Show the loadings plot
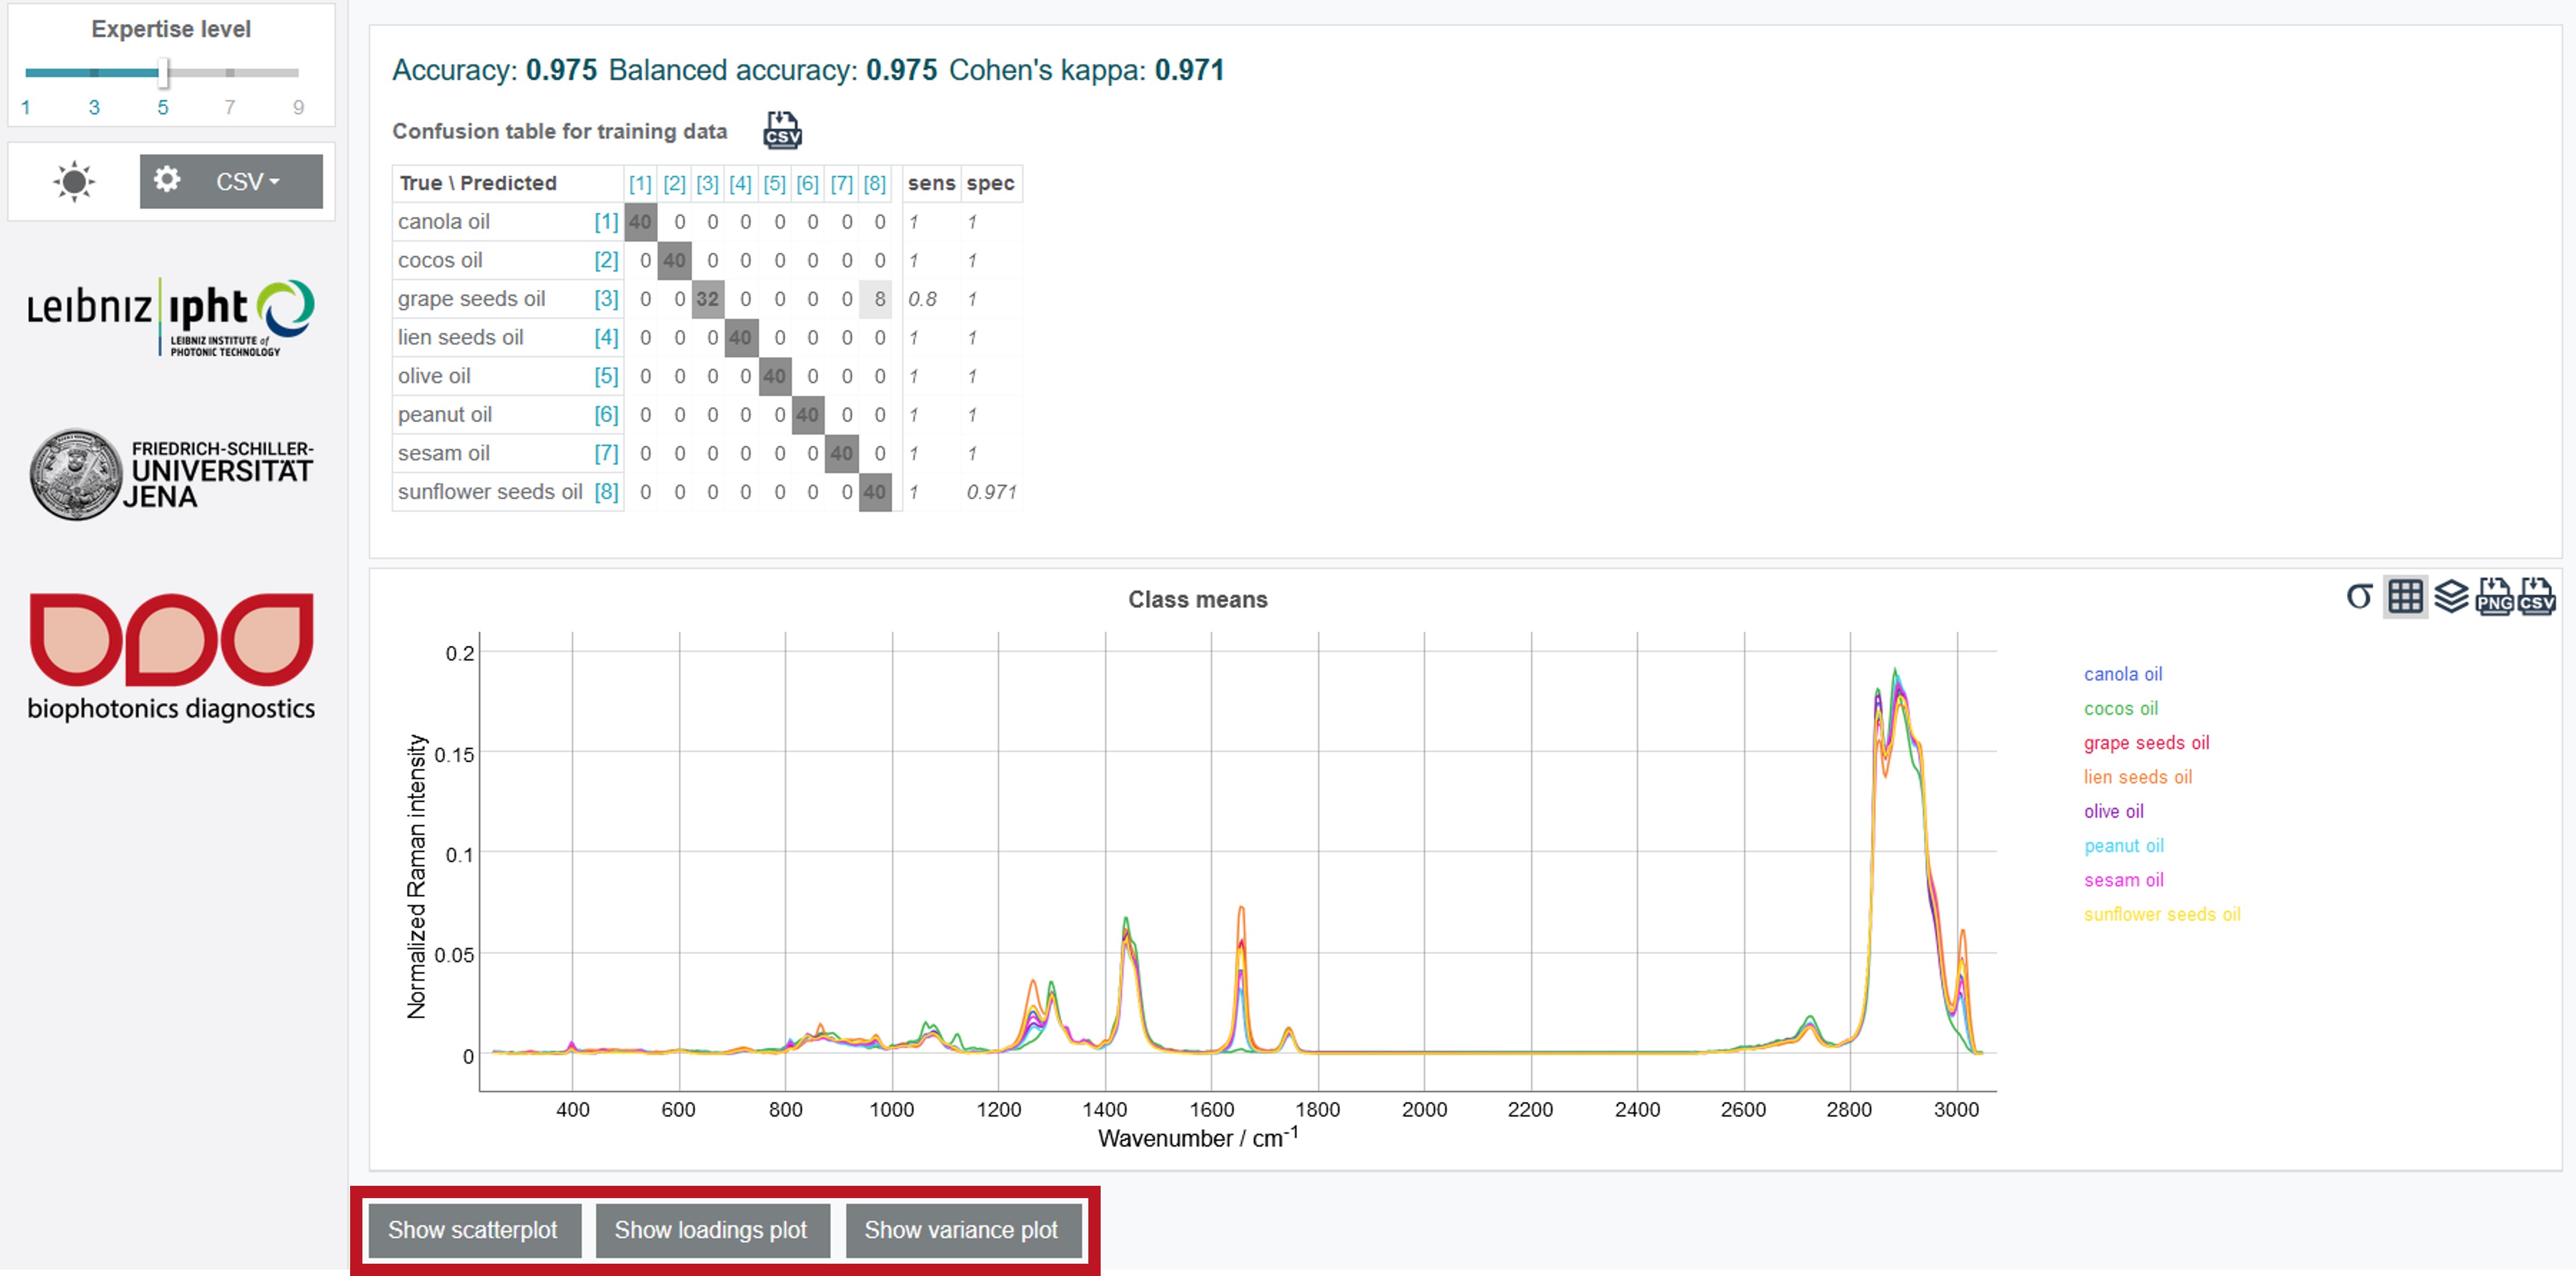Image resolution: width=2576 pixels, height=1276 pixels. coord(711,1230)
